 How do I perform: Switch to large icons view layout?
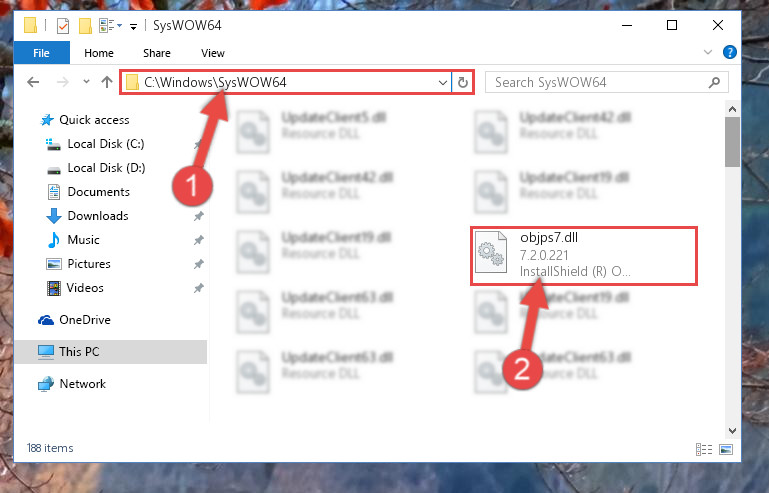(x=726, y=449)
